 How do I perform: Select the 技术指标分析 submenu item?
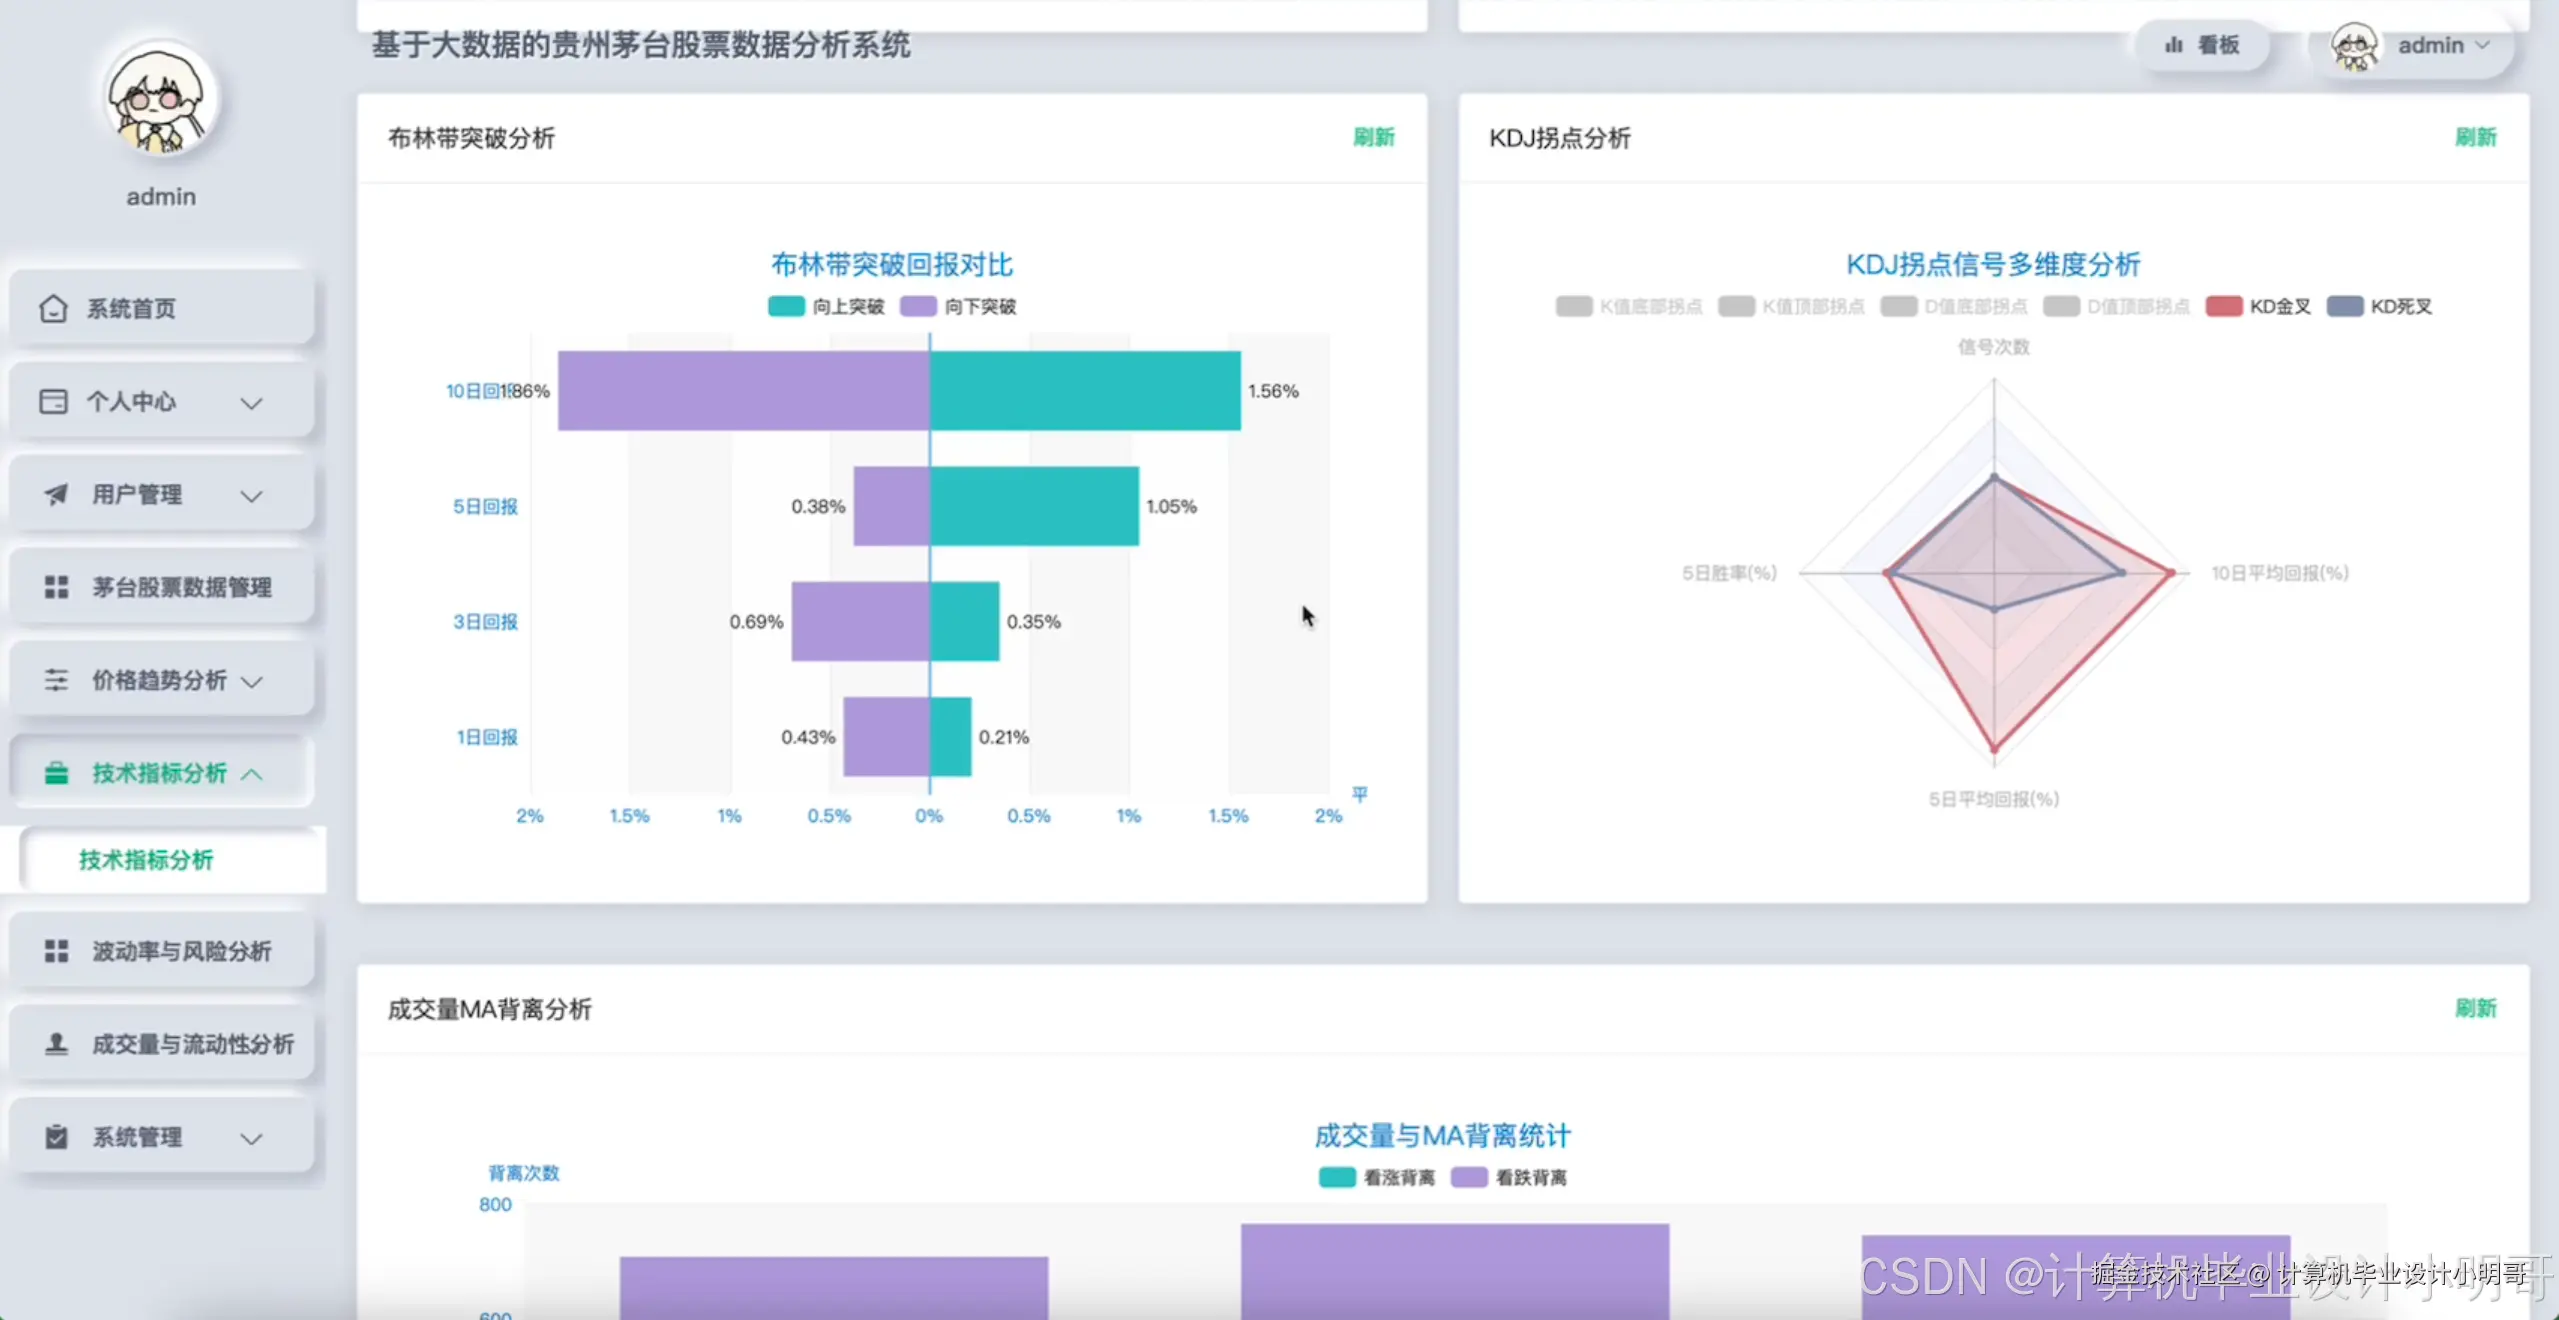coord(146,860)
